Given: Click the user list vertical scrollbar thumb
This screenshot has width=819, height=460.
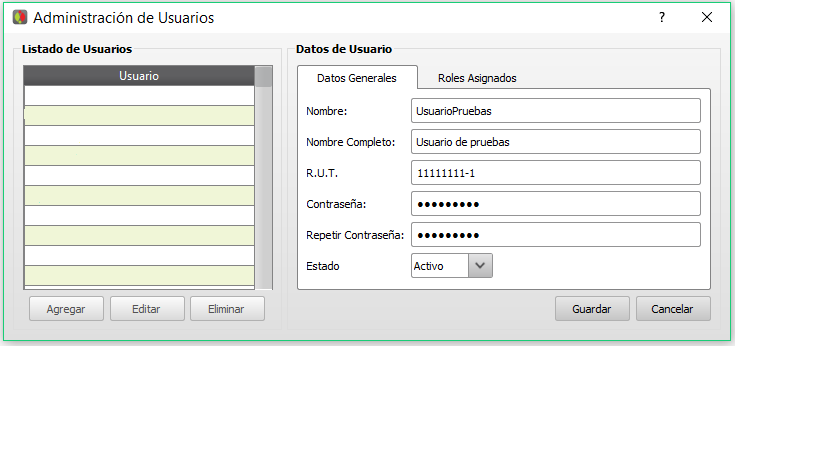Looking at the screenshot, I should point(263,77).
